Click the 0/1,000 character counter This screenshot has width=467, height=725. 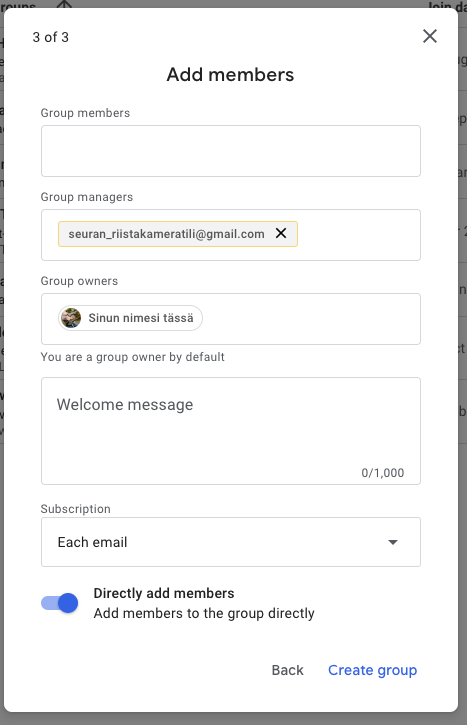pyautogui.click(x=383, y=473)
